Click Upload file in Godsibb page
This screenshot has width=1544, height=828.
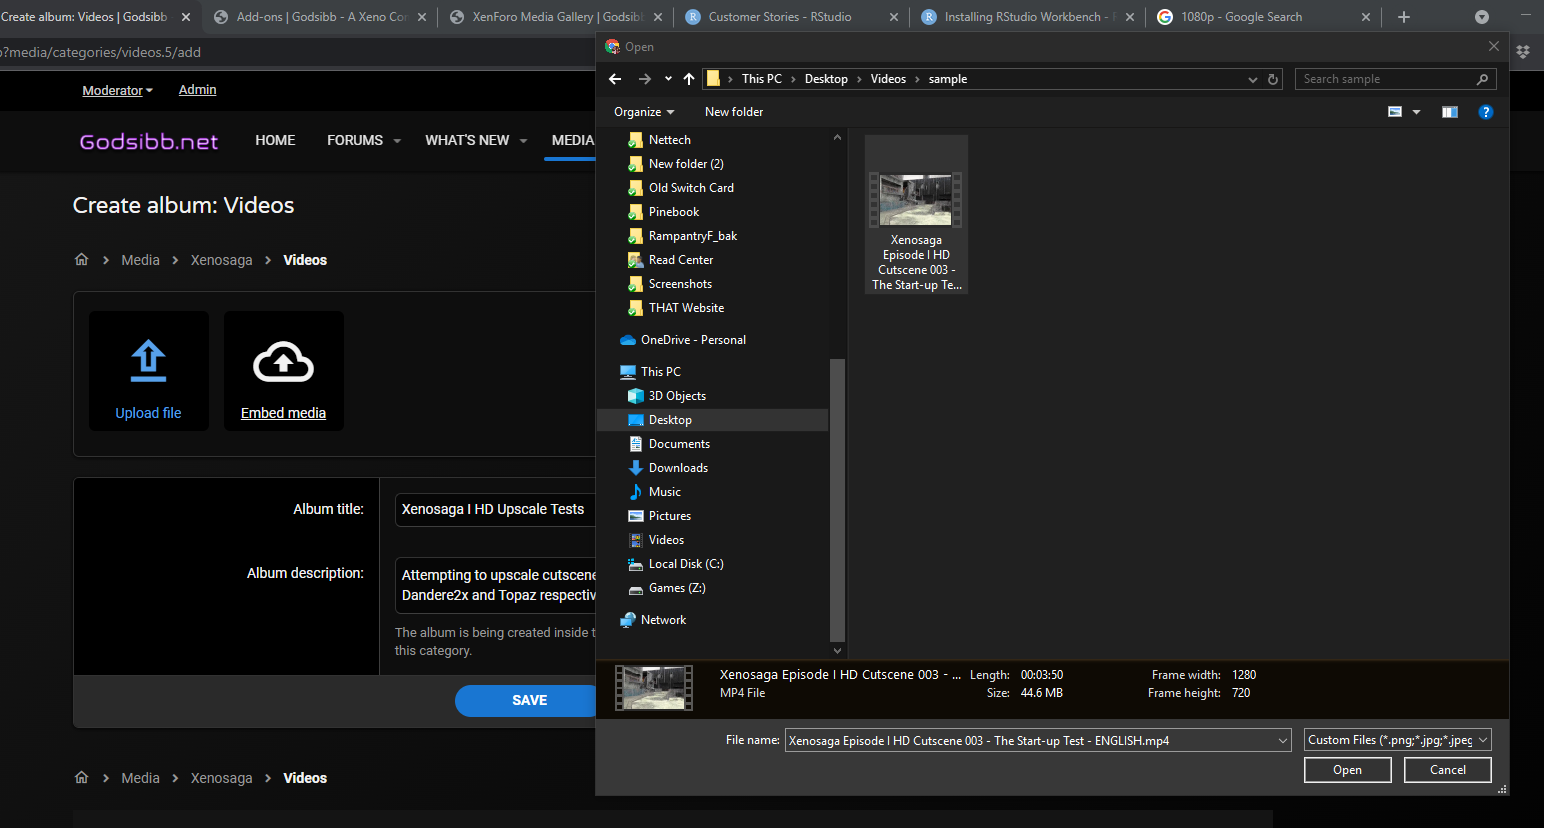pos(149,371)
